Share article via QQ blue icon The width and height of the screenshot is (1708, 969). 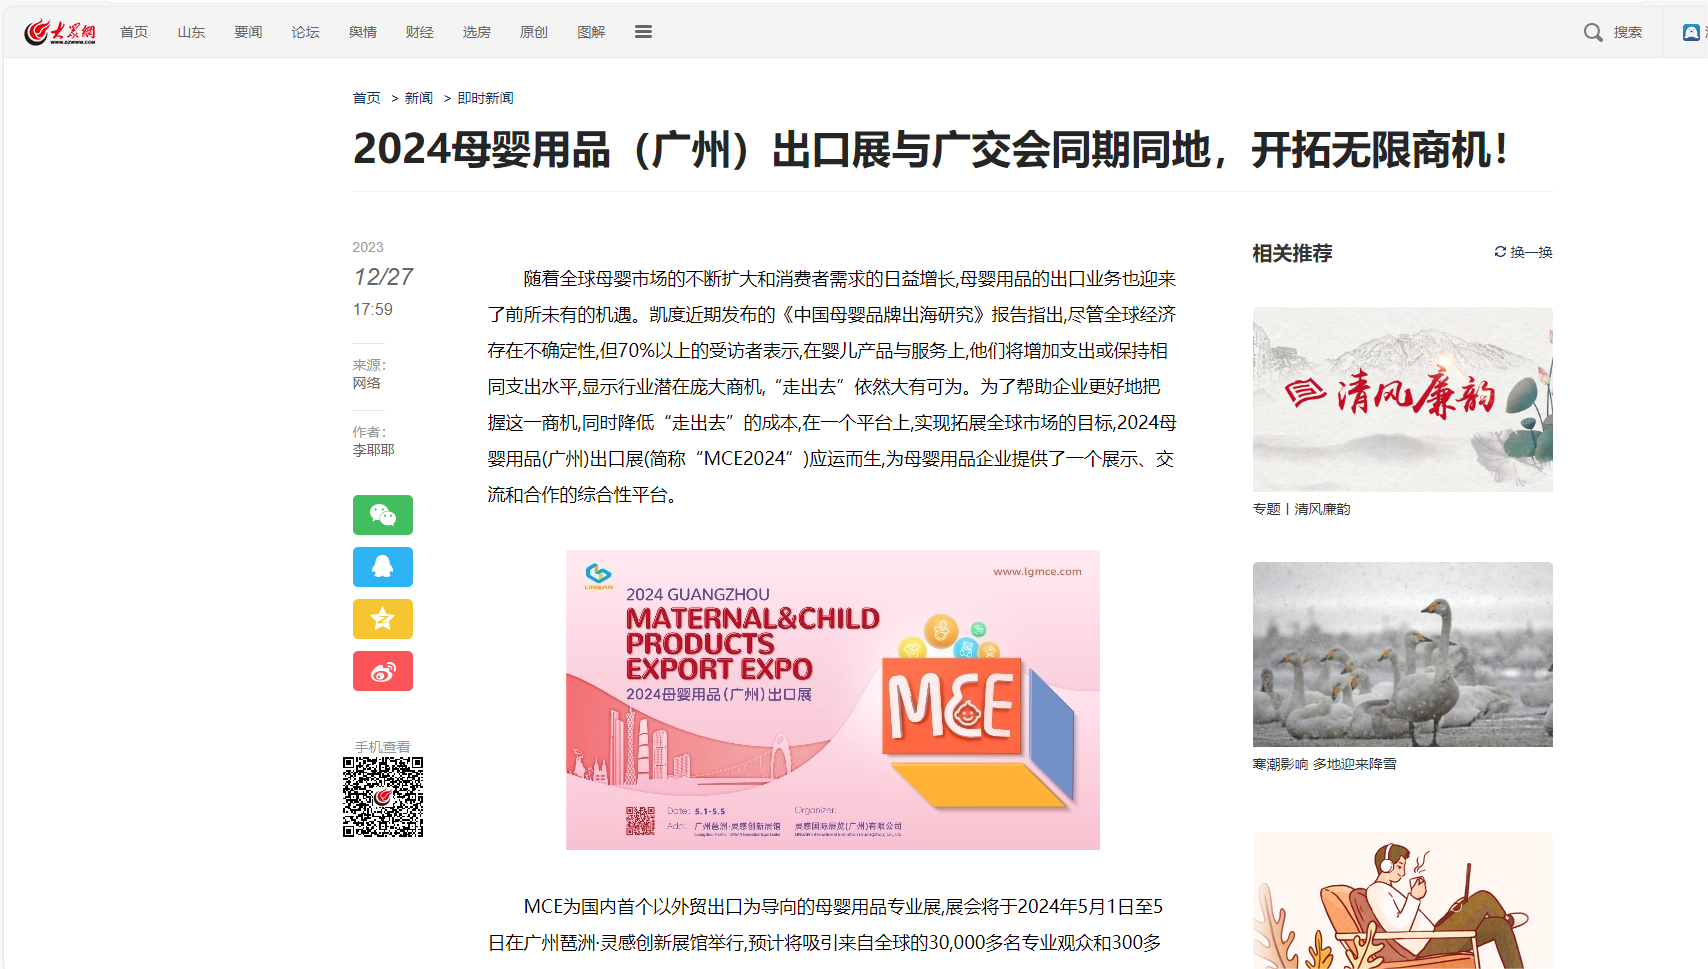point(383,567)
